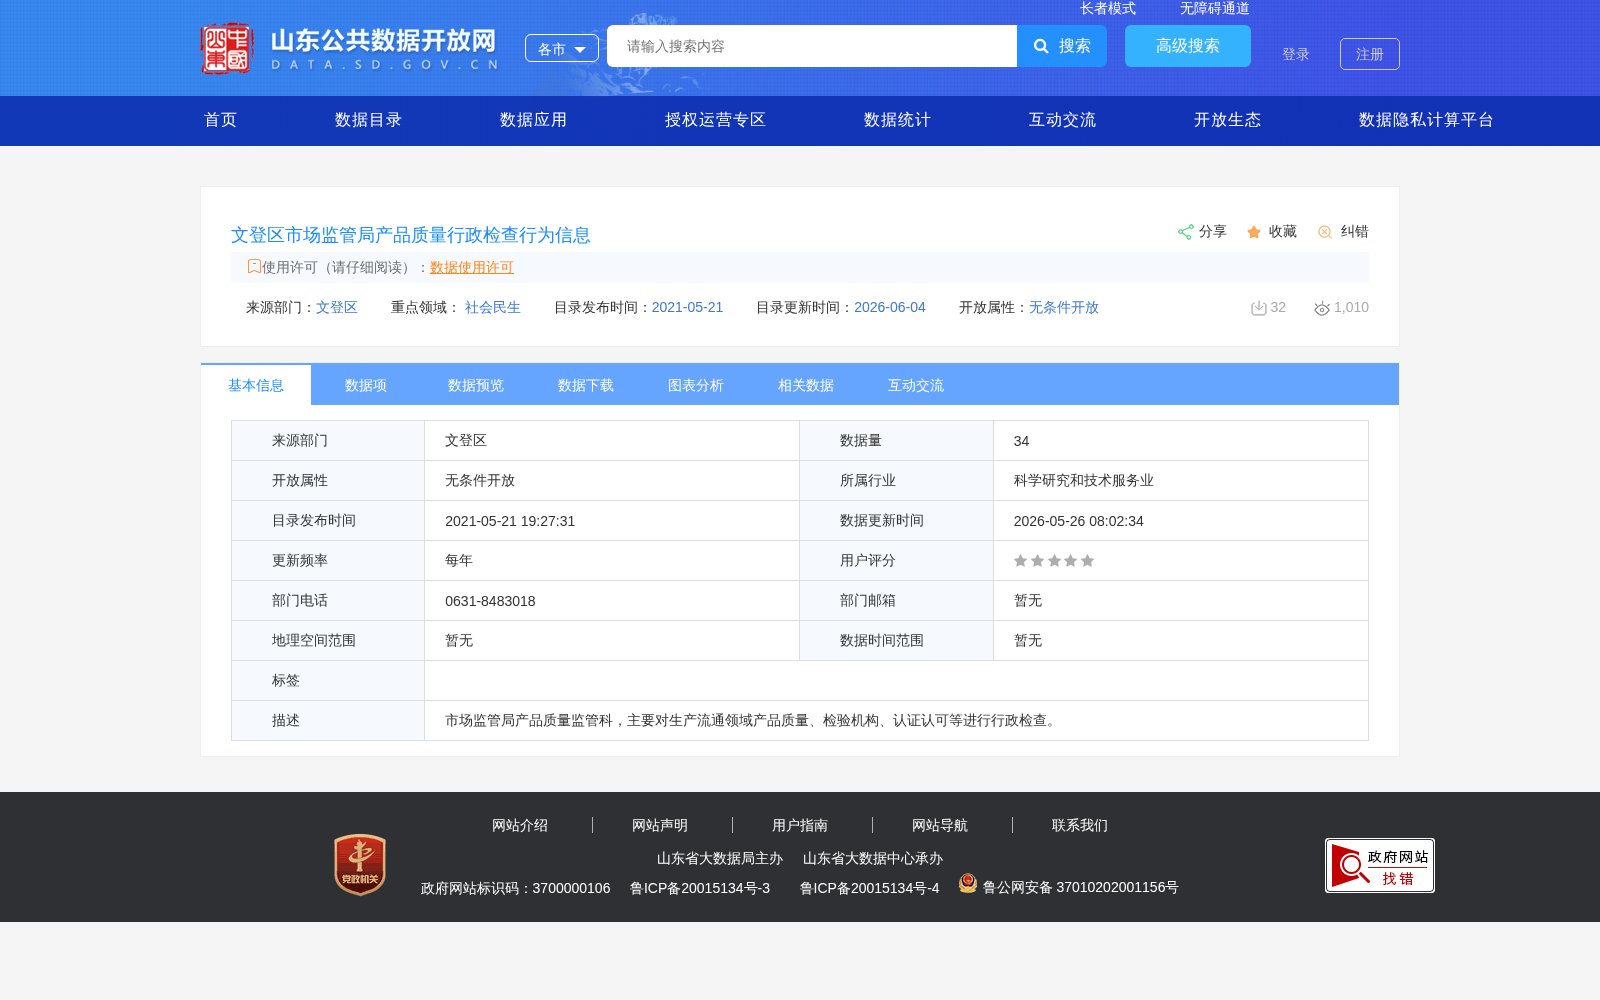Viewport: 1600px width, 1000px height.
Task: Rate the dataset with the fifth star
Action: click(x=1088, y=561)
